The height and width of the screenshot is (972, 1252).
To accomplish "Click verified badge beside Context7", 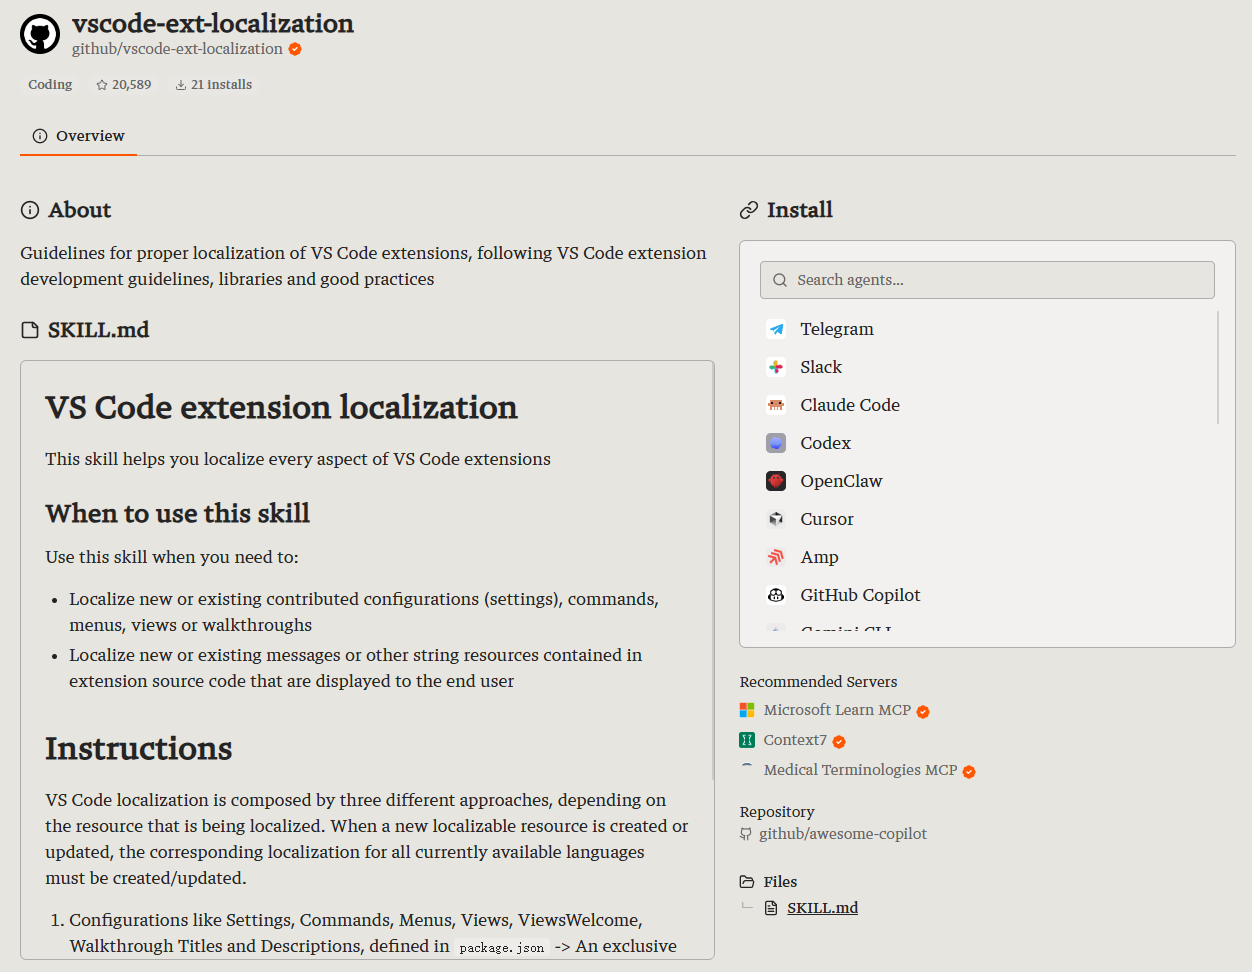I will point(839,742).
